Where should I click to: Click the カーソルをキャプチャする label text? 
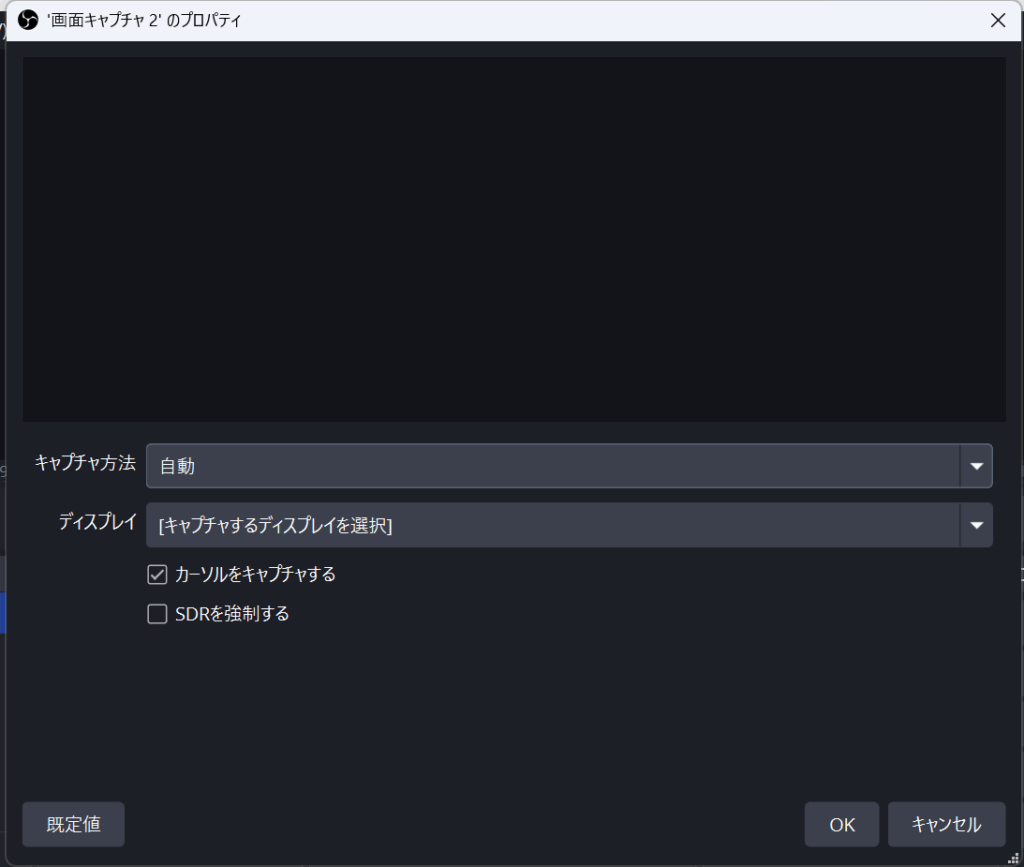(x=255, y=575)
